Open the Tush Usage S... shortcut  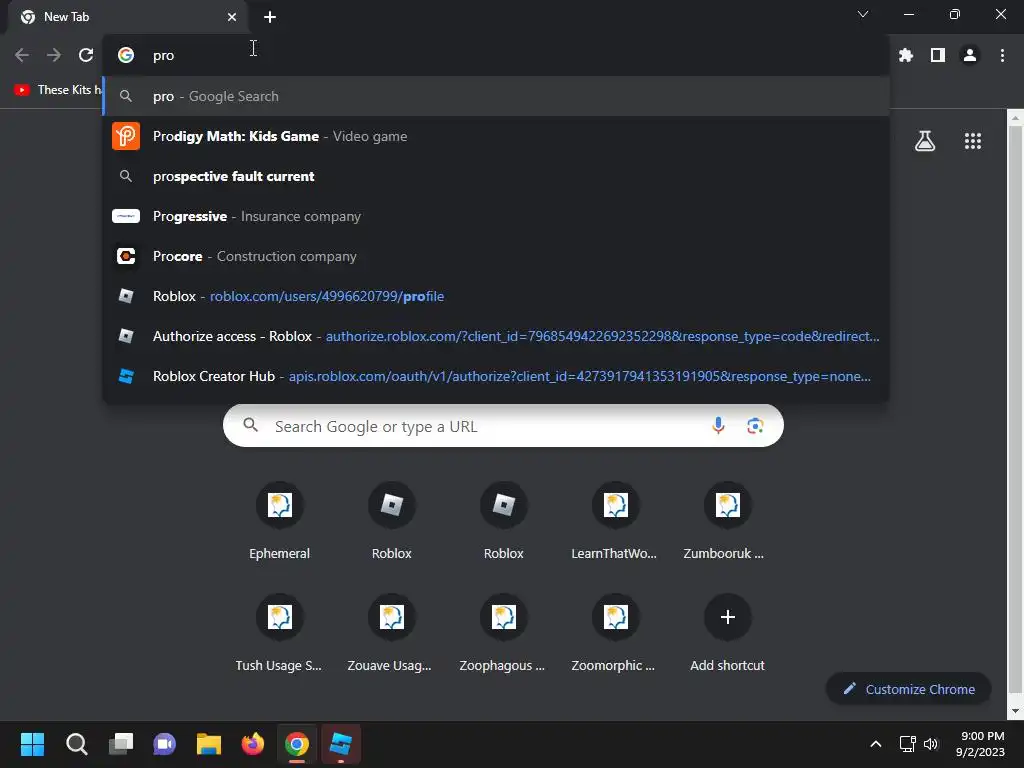[280, 633]
